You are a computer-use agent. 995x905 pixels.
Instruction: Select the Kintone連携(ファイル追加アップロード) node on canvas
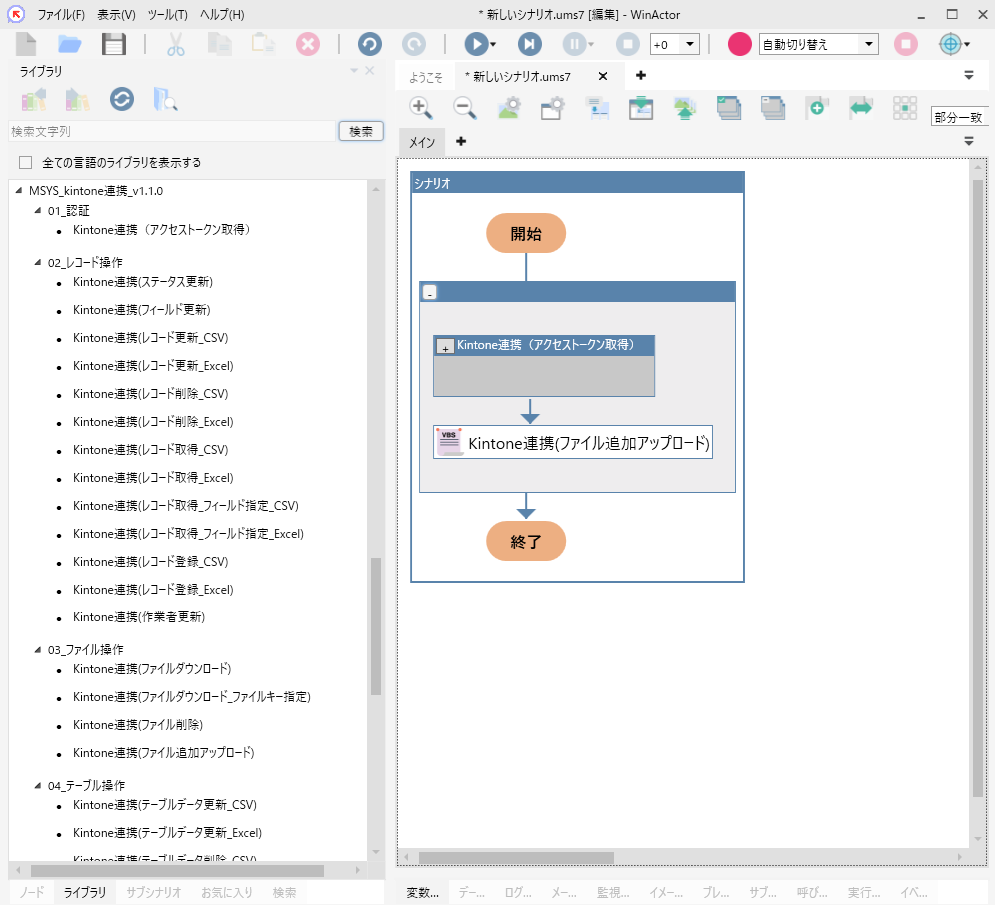(573, 442)
